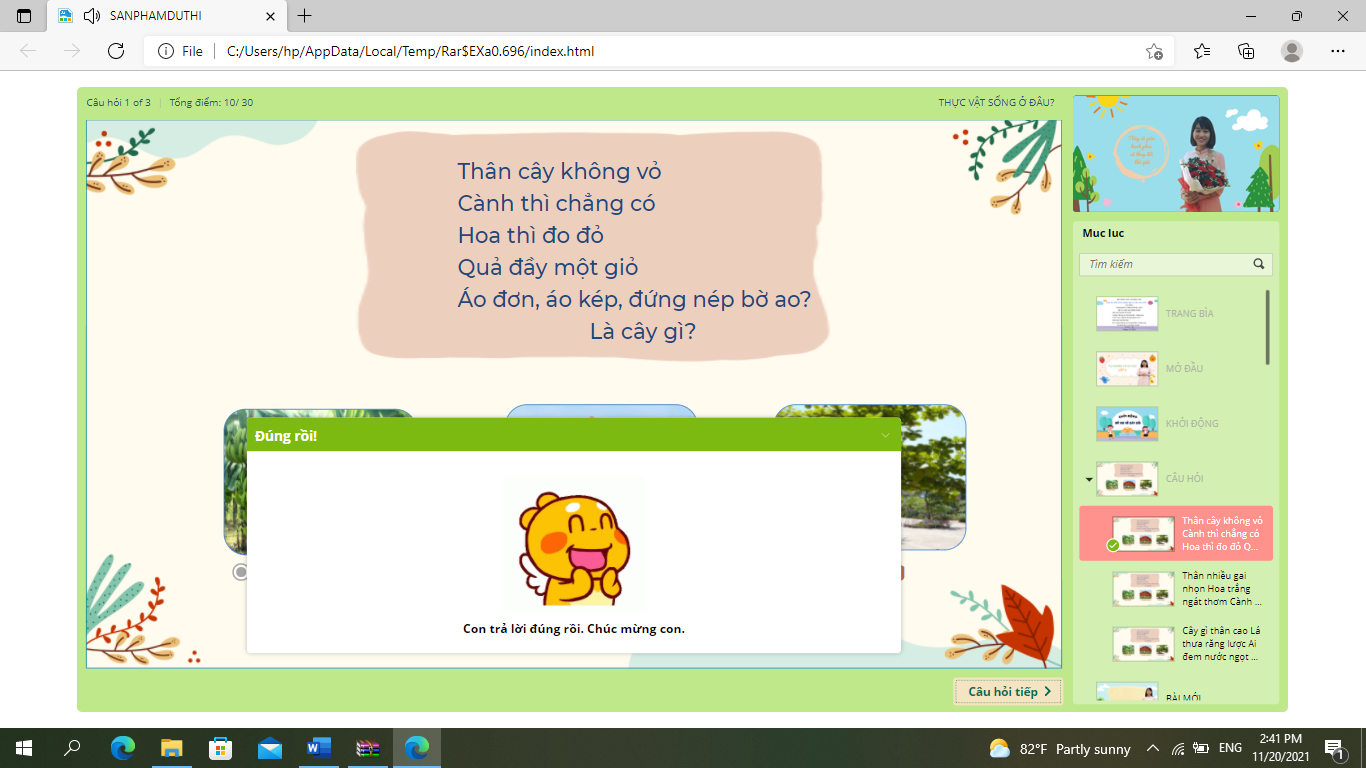Image resolution: width=1366 pixels, height=768 pixels.
Task: Click the Tìm kiếm search field
Action: [x=1165, y=264]
